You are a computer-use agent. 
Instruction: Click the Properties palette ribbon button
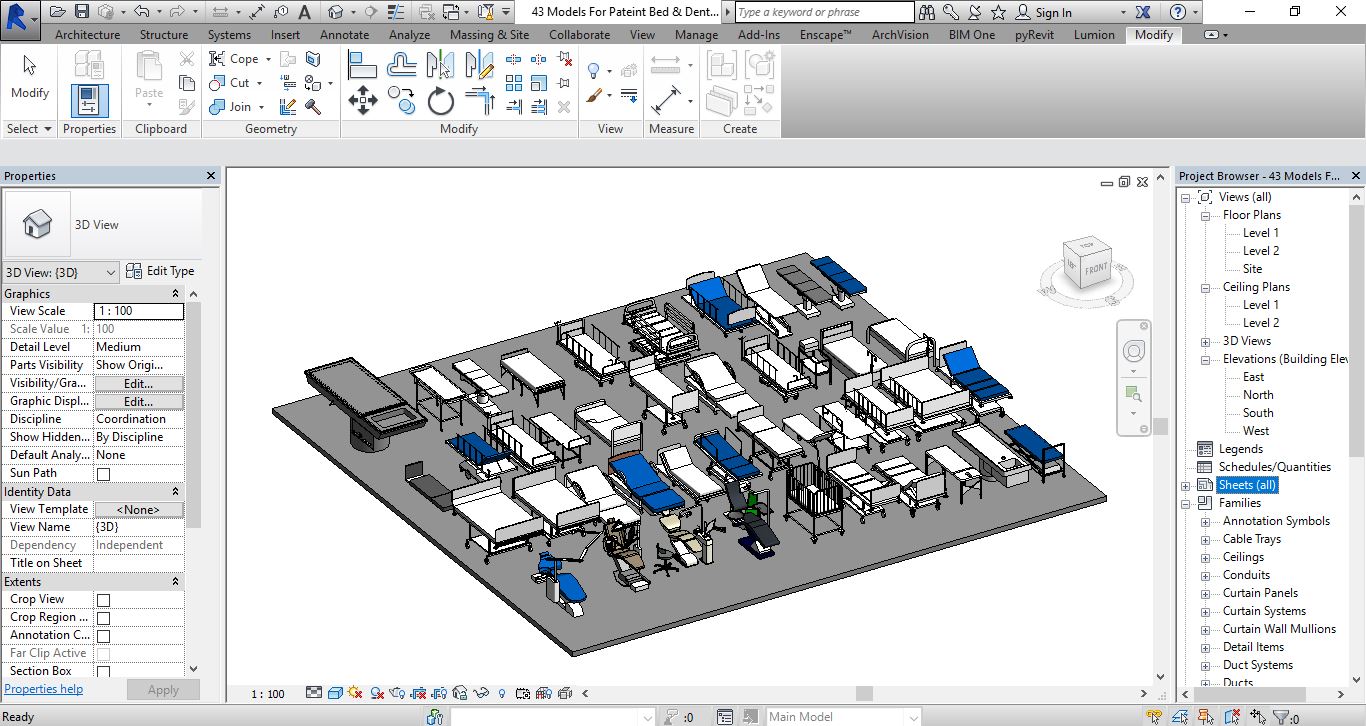point(89,101)
